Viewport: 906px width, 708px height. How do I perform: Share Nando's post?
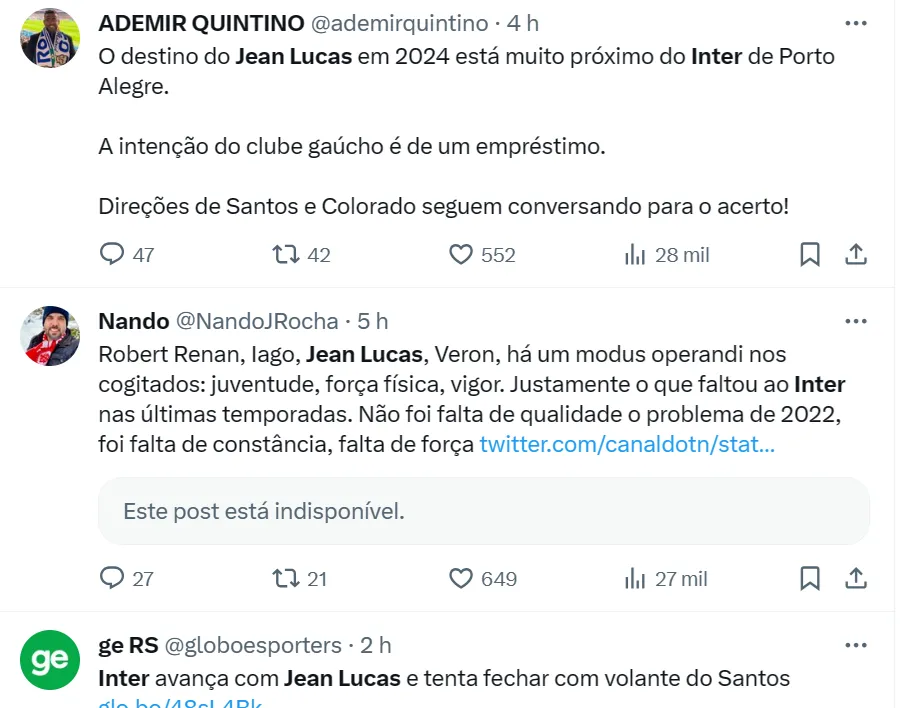click(x=856, y=578)
